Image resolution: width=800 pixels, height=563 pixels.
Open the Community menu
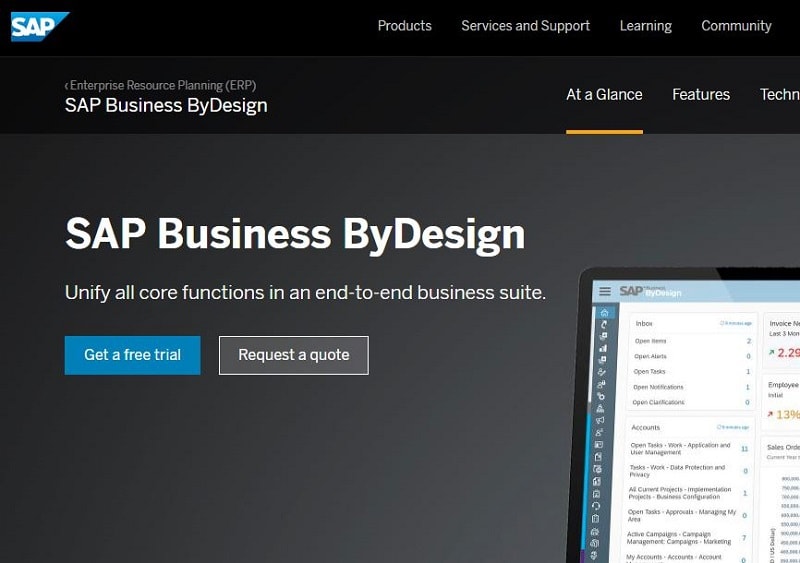coord(736,26)
